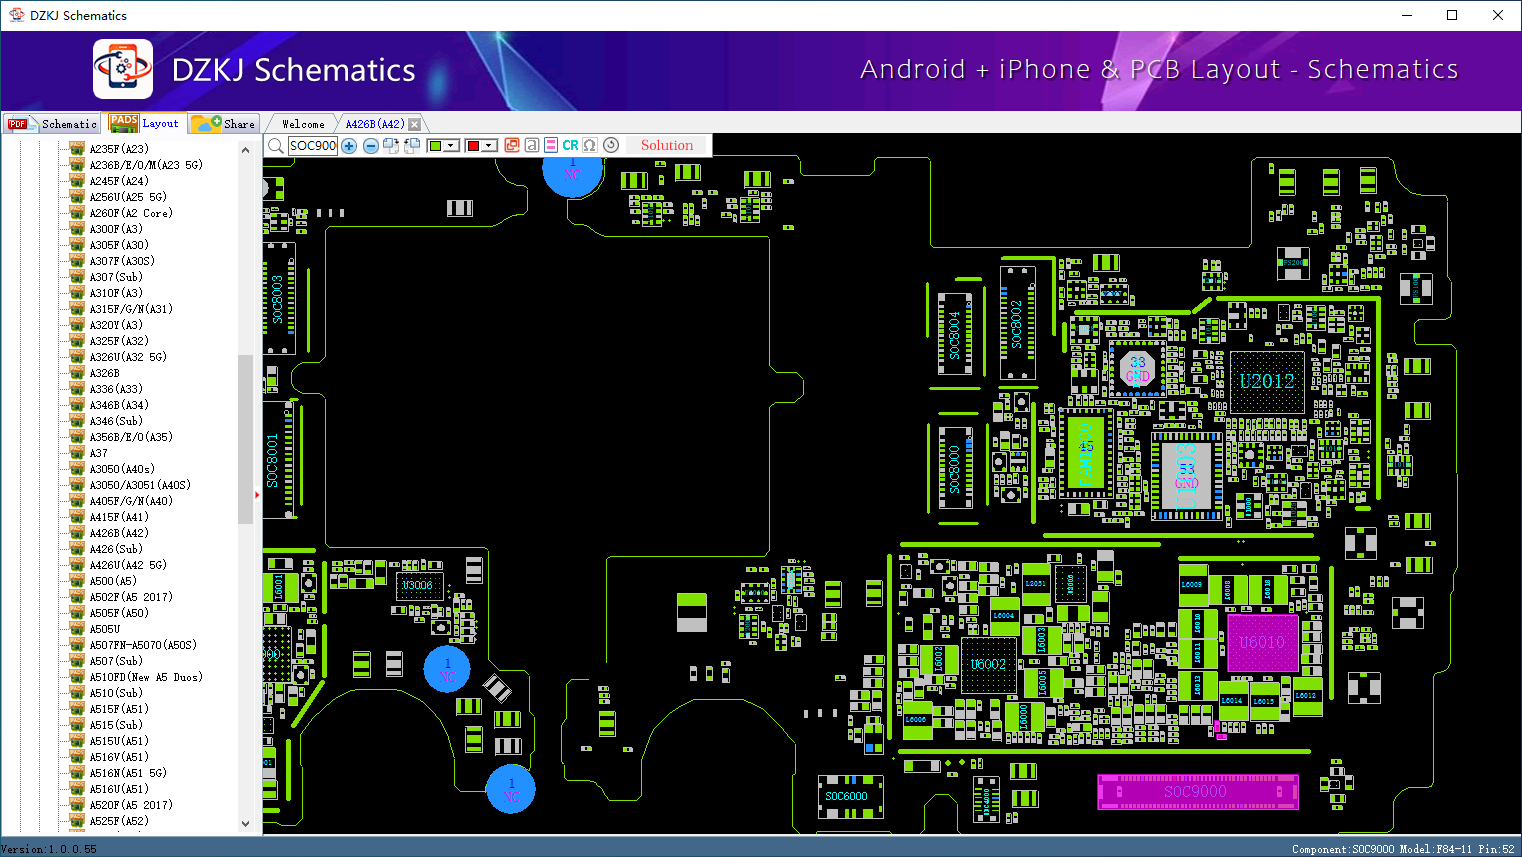Open A426B(A42) in the model tree
Image resolution: width=1522 pixels, height=857 pixels.
coord(119,533)
